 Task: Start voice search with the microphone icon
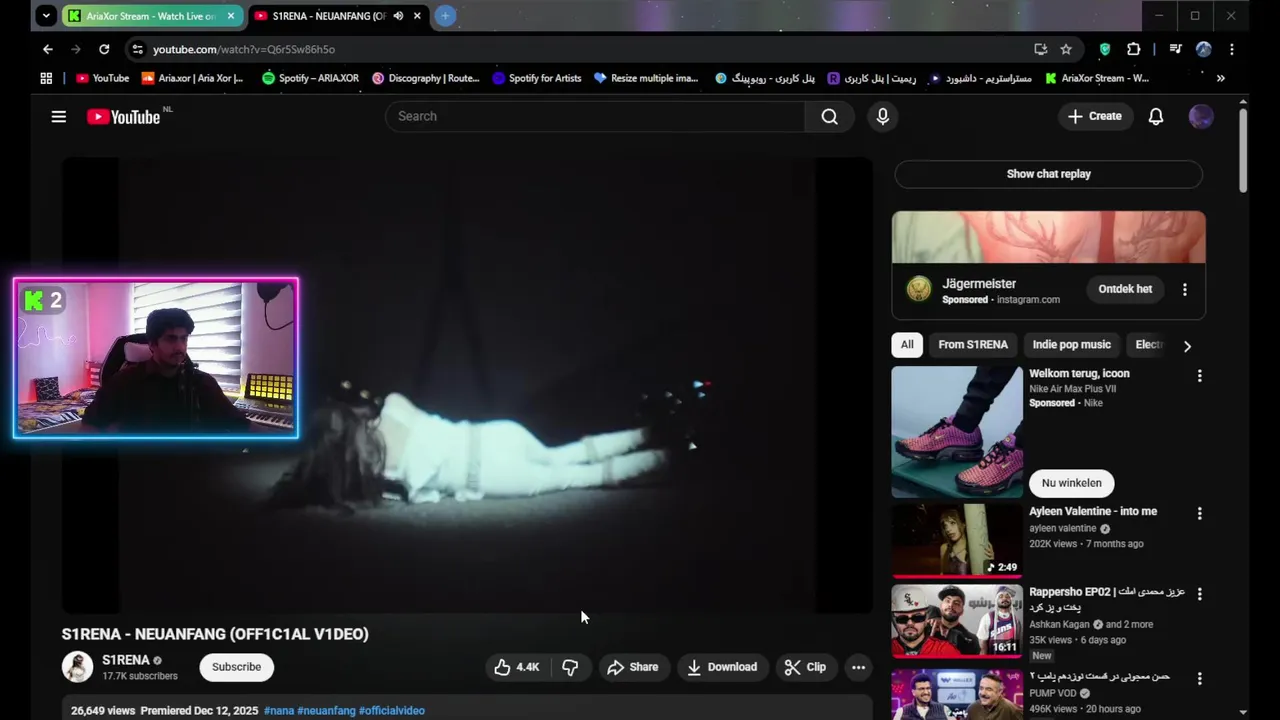882,116
